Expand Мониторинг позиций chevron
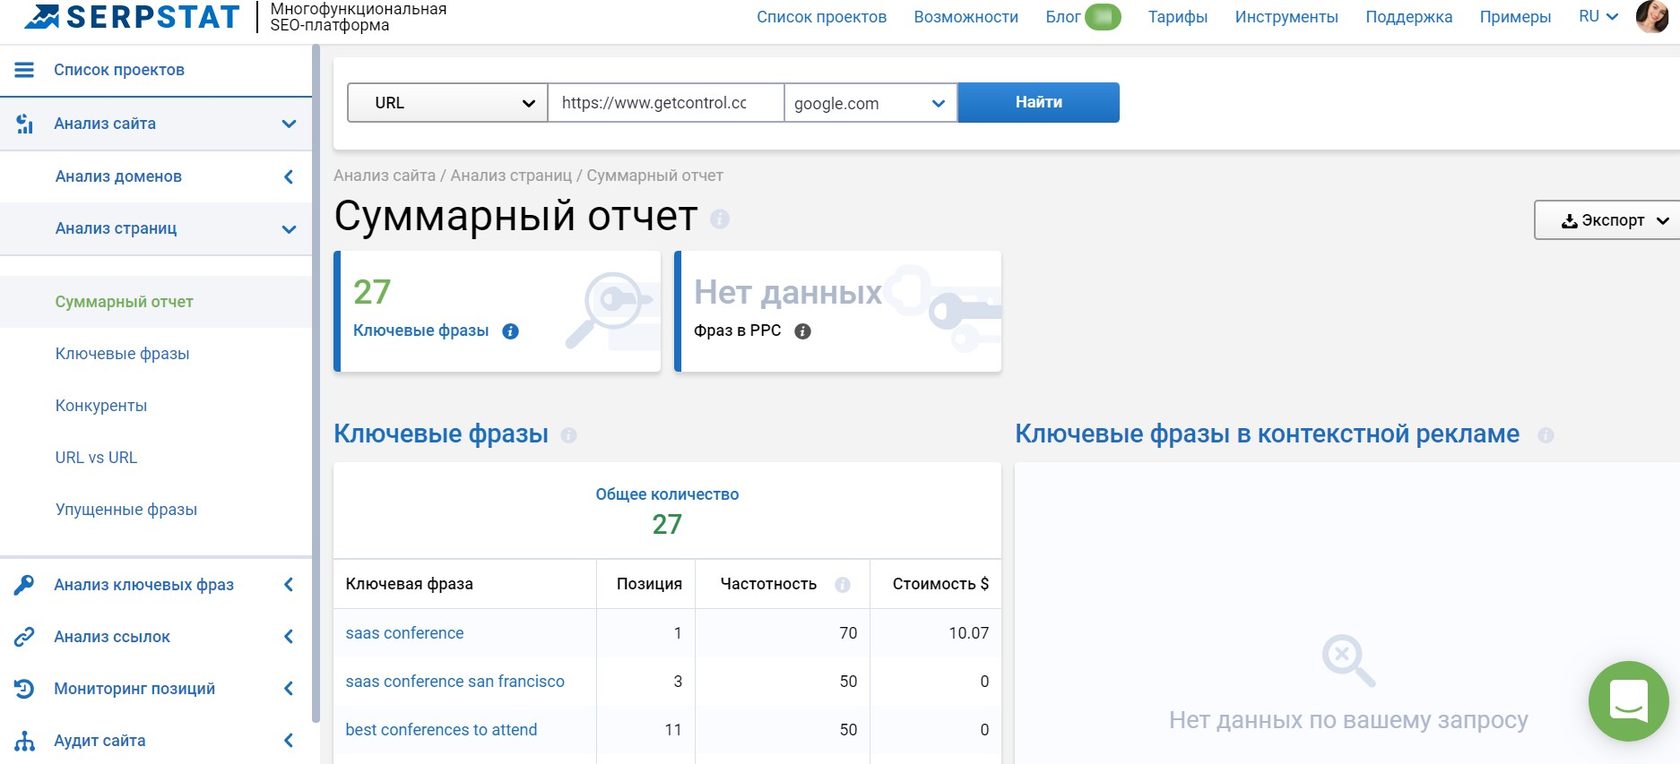This screenshot has height=764, width=1680. [288, 689]
